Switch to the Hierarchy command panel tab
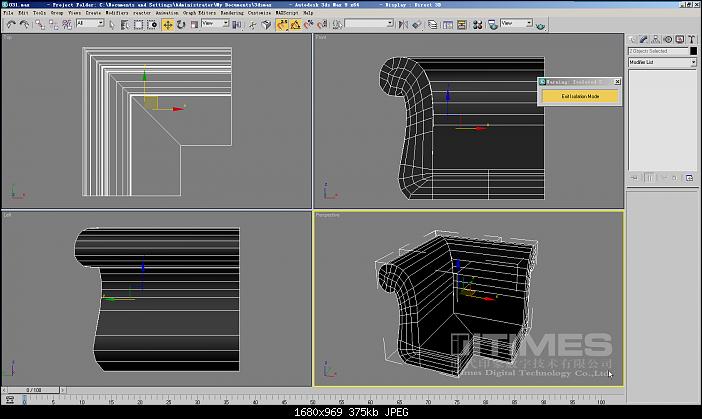 (x=655, y=40)
